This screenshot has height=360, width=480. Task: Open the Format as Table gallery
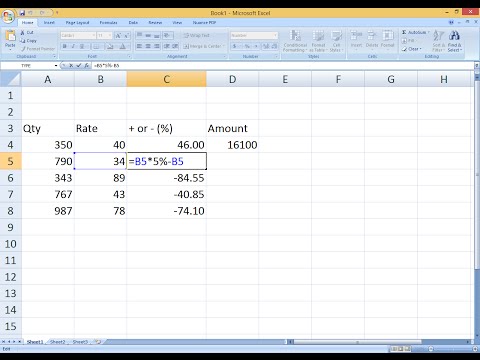point(318,41)
